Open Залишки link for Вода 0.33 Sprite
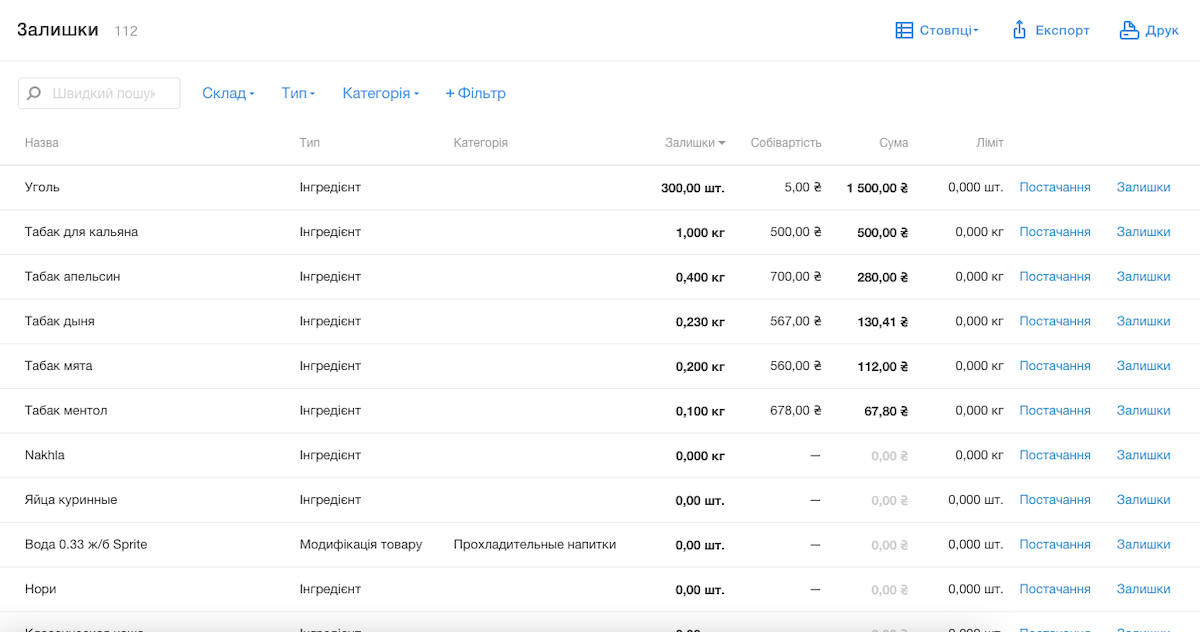Screen dimensions: 1200x632 click(1143, 545)
